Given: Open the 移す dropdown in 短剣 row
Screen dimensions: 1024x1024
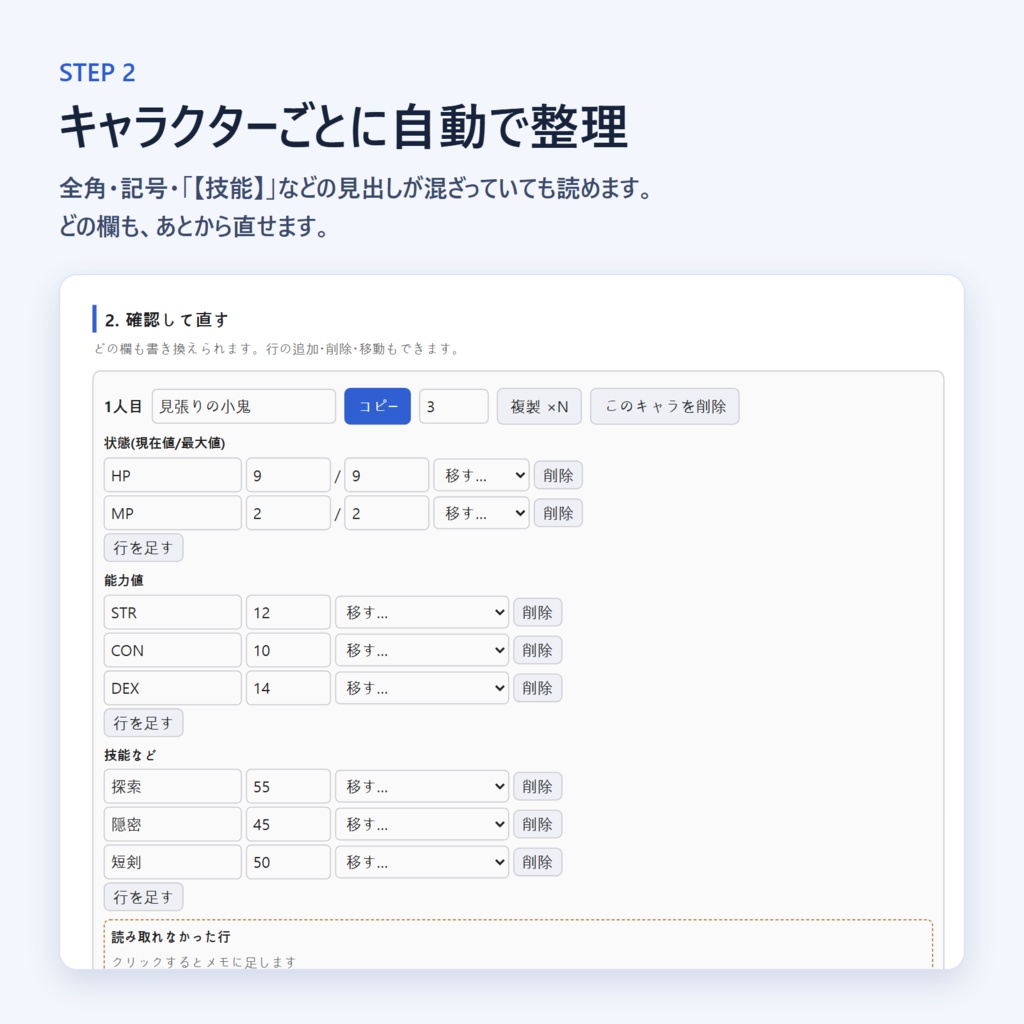Looking at the screenshot, I should (x=422, y=863).
